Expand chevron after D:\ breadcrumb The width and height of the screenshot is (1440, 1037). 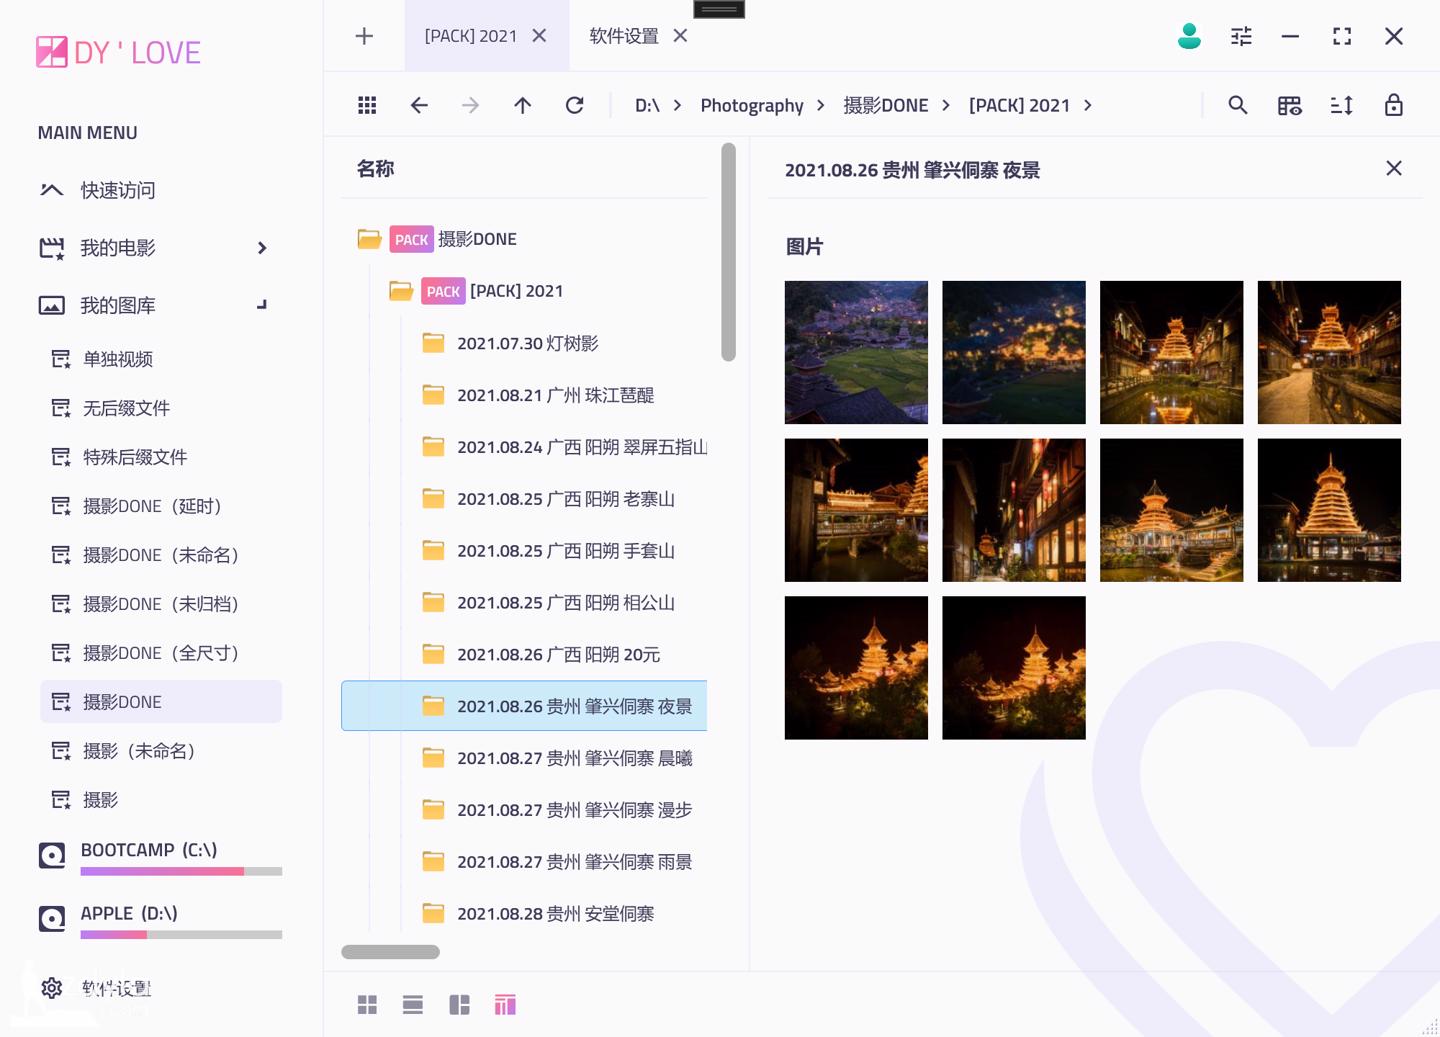(x=677, y=105)
